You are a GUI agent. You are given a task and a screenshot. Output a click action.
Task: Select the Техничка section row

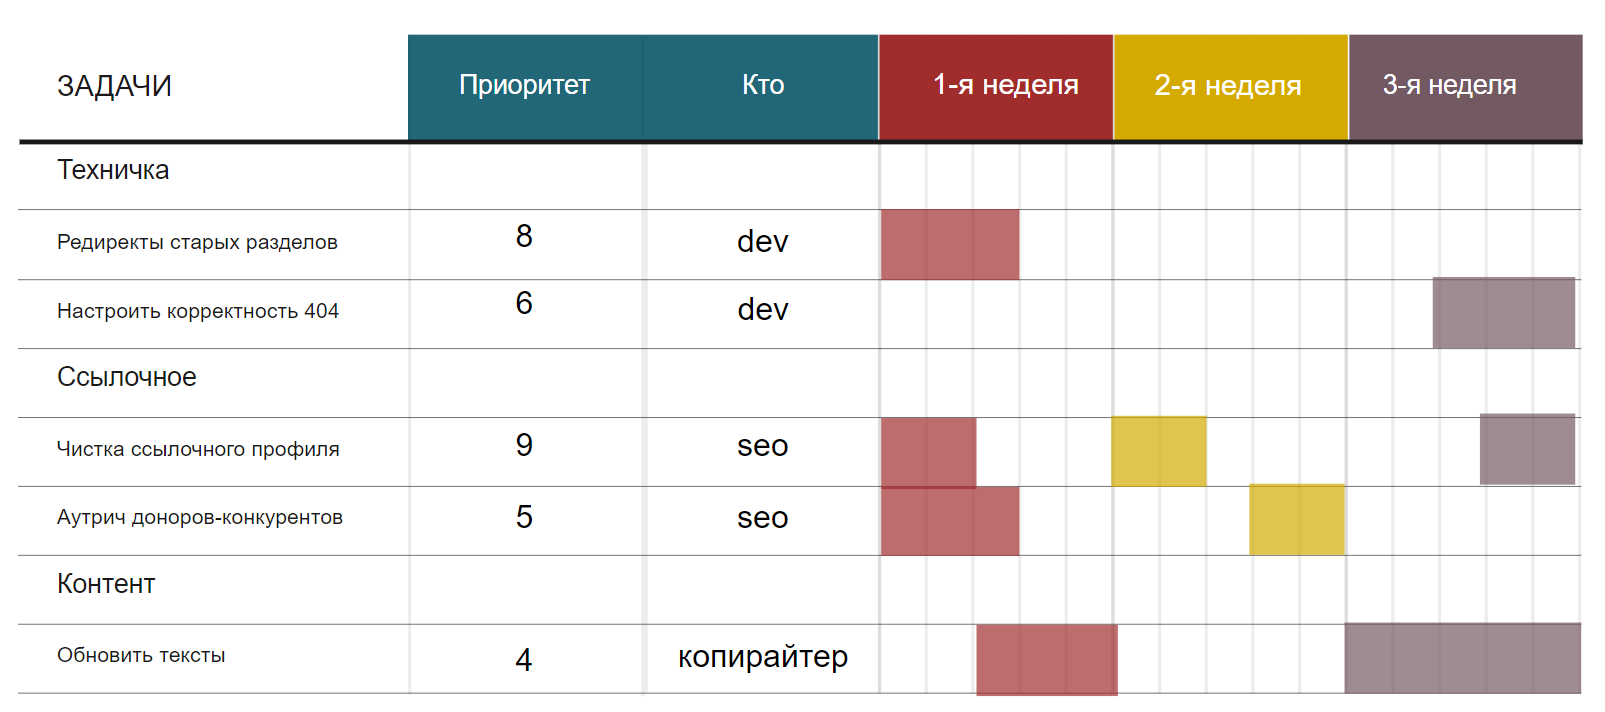[x=113, y=170]
